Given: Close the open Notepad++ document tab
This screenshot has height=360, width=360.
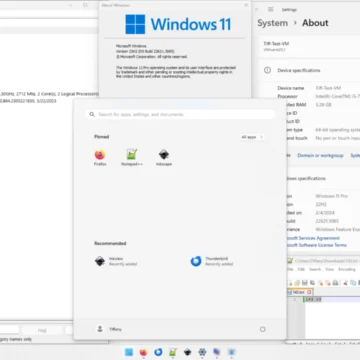Looking at the screenshot, I should (x=309, y=292).
